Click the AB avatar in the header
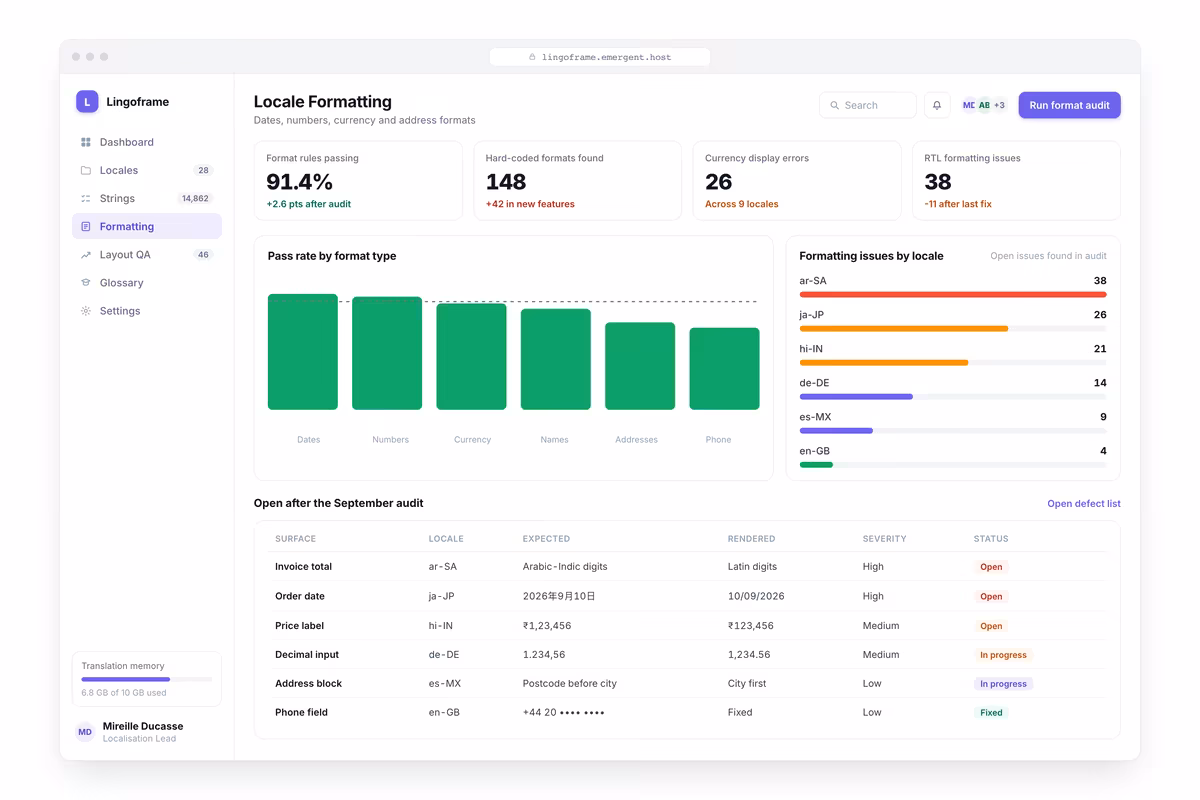1200x800 pixels. (984, 105)
